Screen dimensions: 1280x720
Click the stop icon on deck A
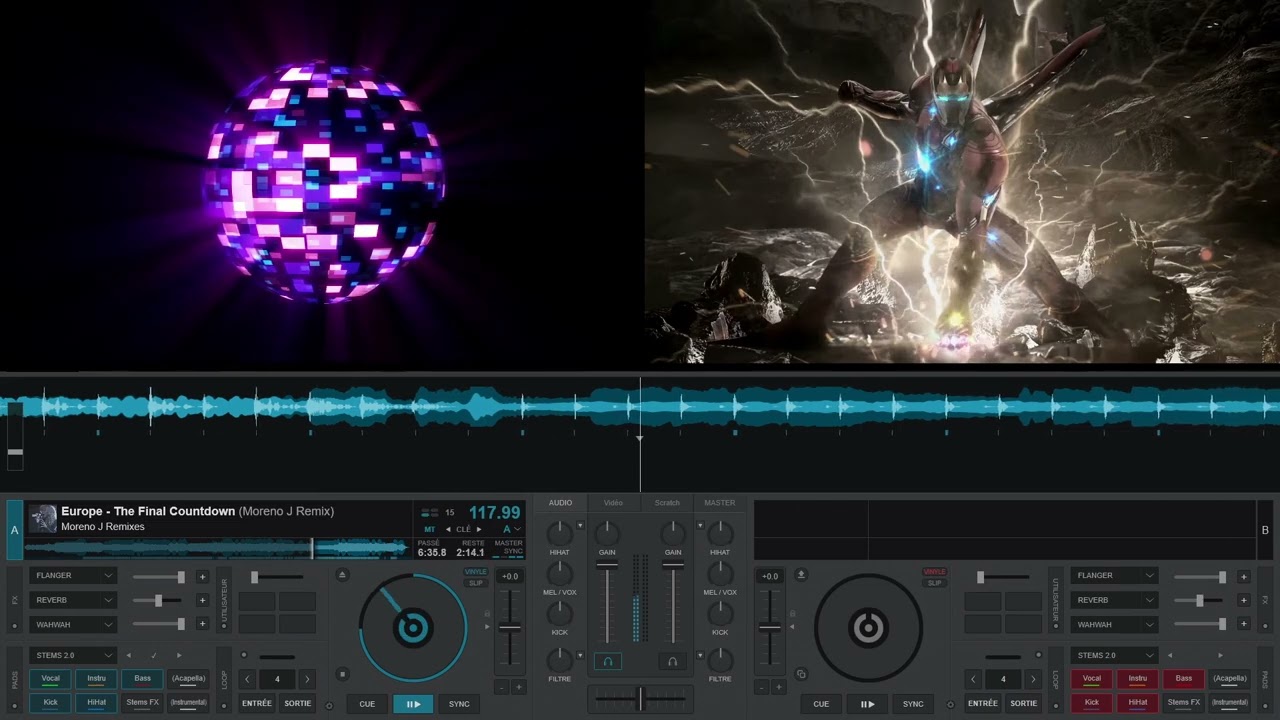(343, 674)
